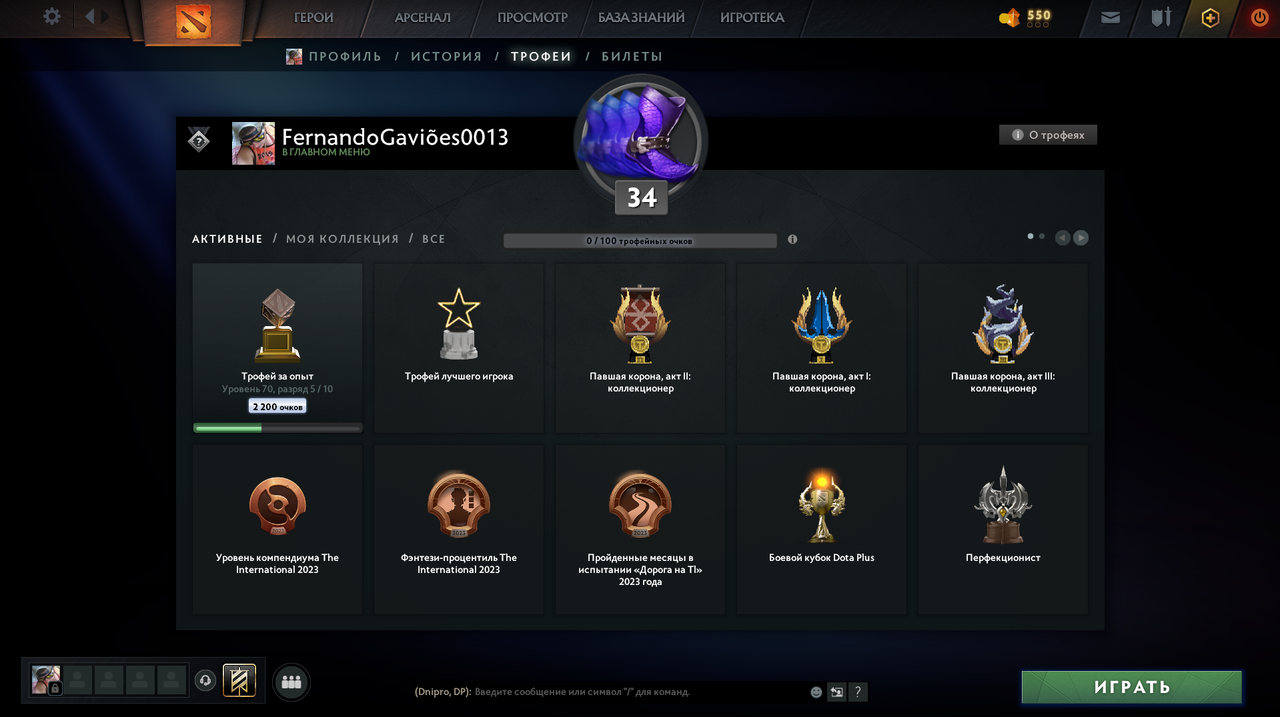Click the party leader avatar slot

pos(46,680)
